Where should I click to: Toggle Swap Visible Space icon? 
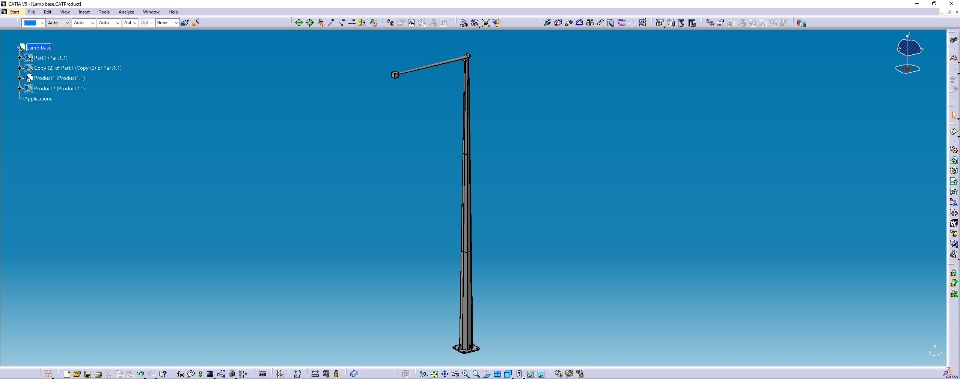click(541, 373)
